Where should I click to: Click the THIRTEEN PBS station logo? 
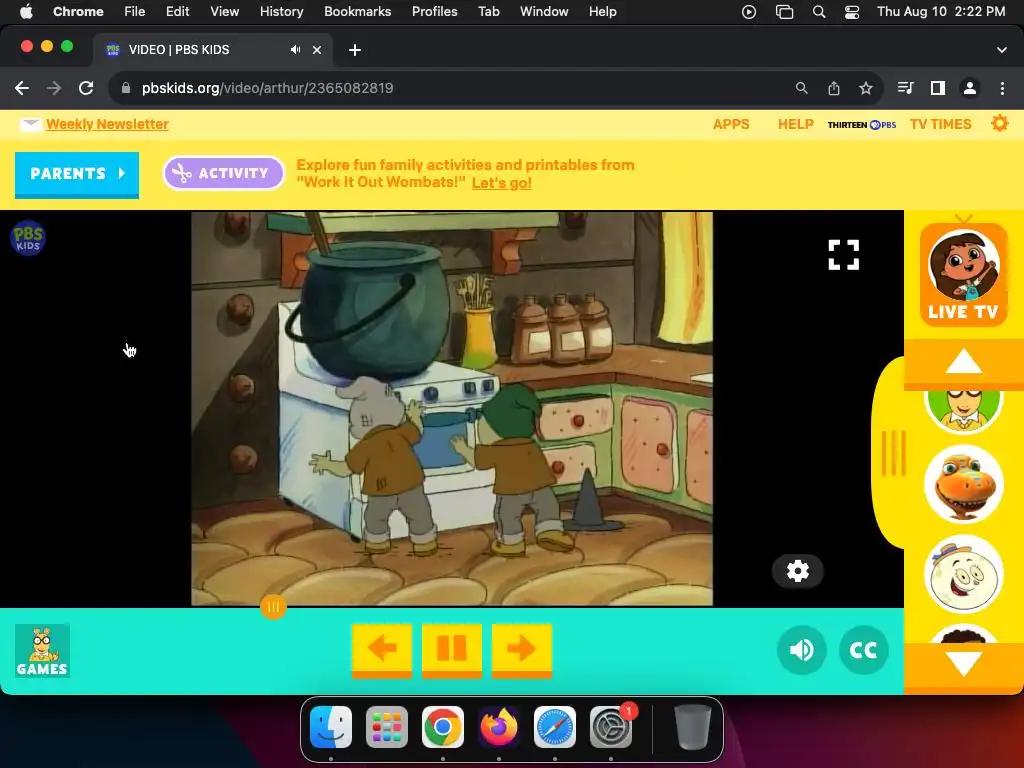point(861,125)
